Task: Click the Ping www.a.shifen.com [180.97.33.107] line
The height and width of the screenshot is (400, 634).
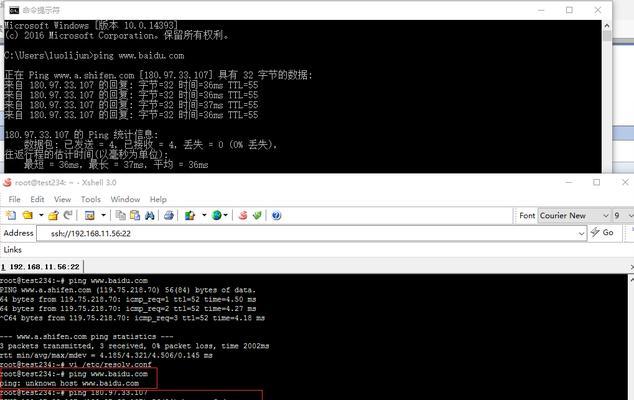Action: 158,75
